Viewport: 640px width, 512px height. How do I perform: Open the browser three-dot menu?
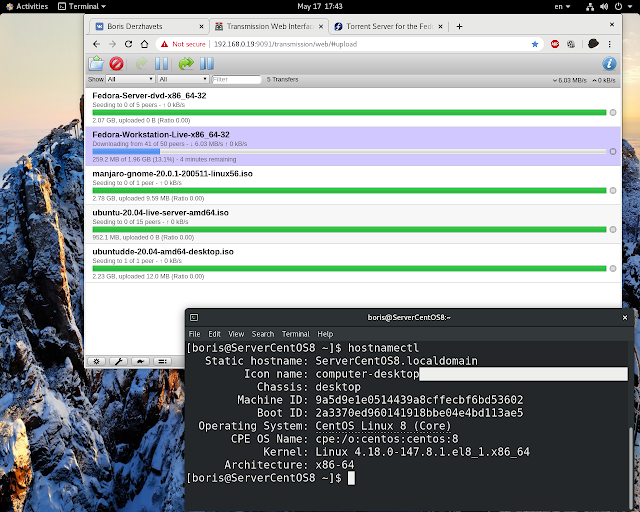coord(609,44)
